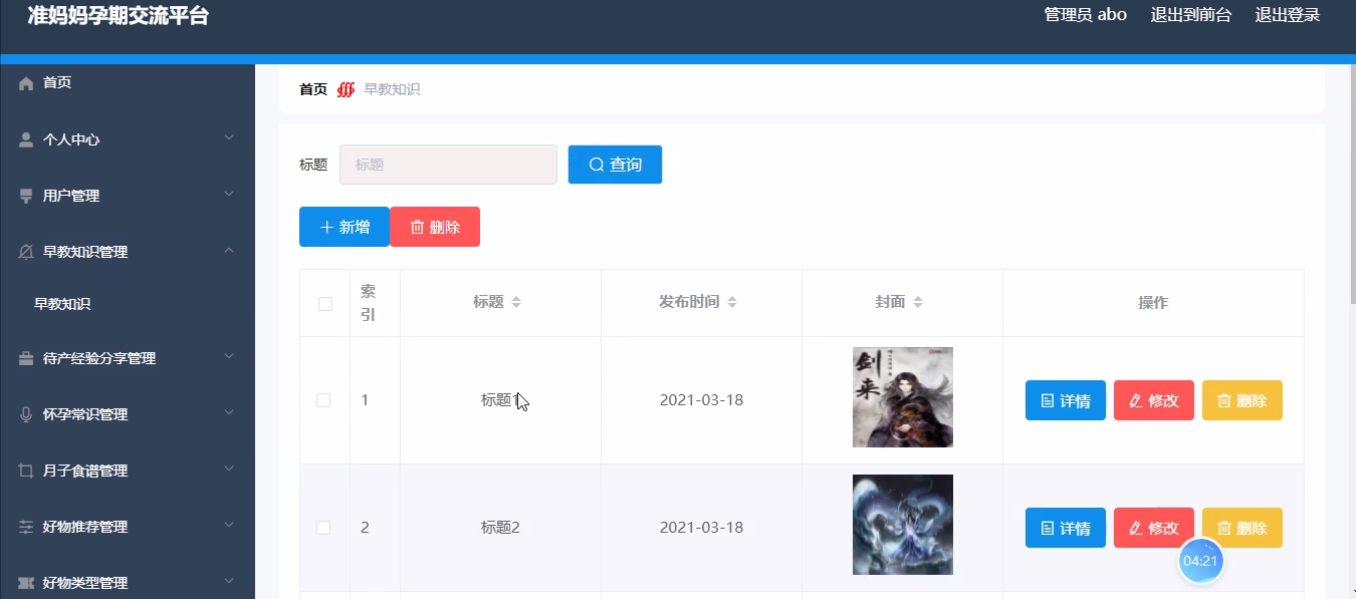Click the 管理员 abo text in header
The width and height of the screenshot is (1356, 599).
[1085, 15]
